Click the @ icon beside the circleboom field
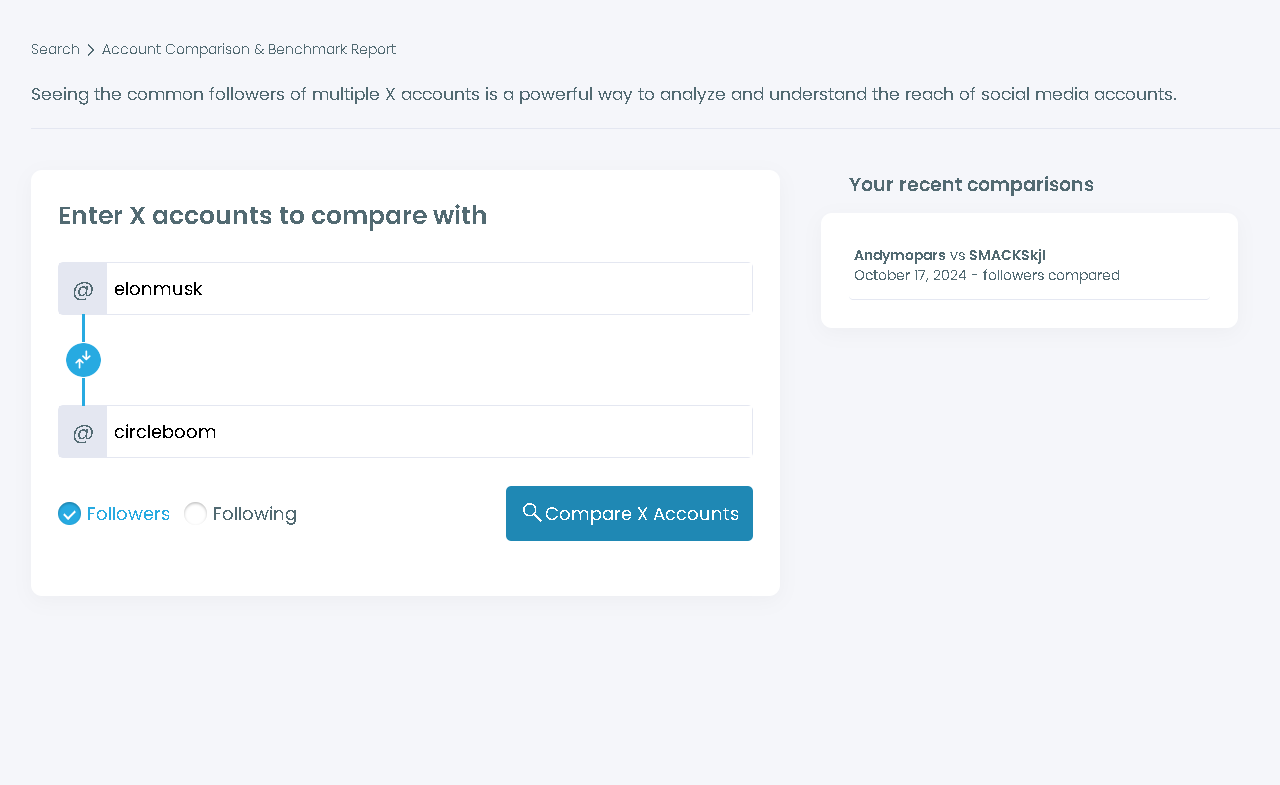1280x785 pixels. click(82, 431)
